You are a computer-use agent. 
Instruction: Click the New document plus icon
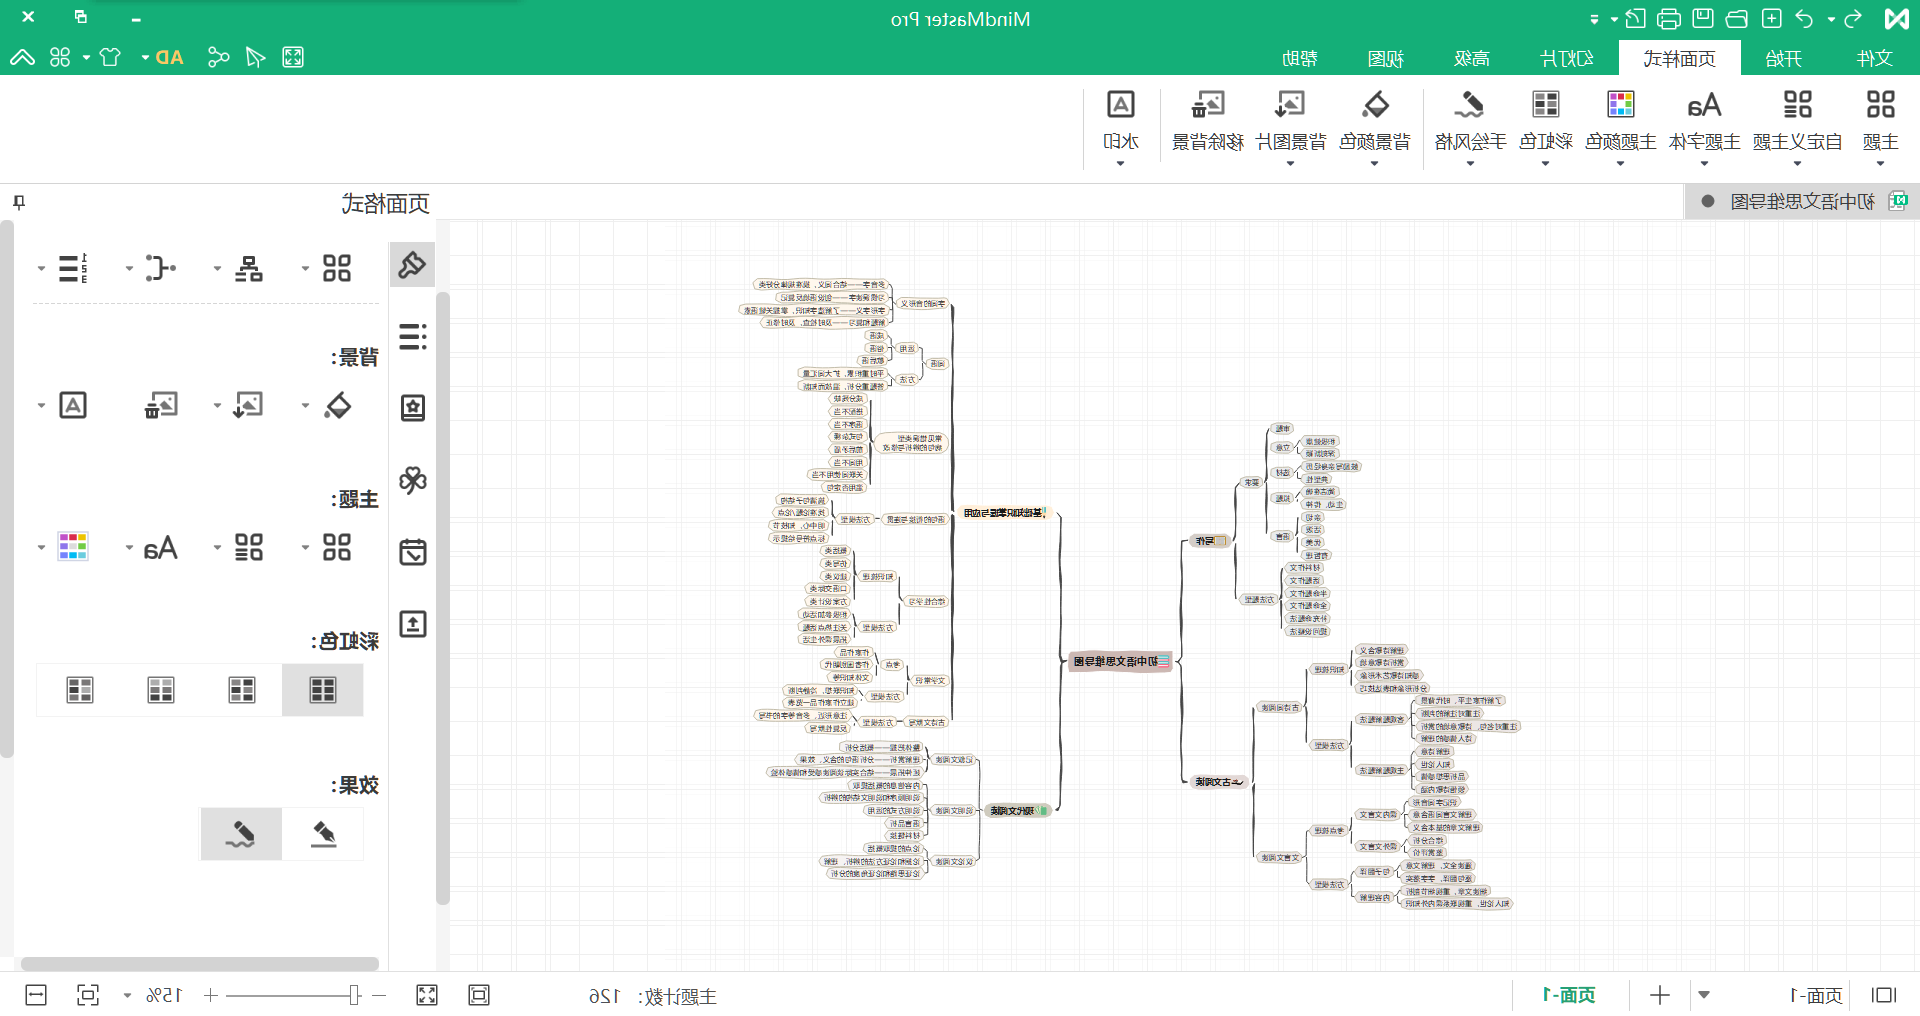(1771, 18)
